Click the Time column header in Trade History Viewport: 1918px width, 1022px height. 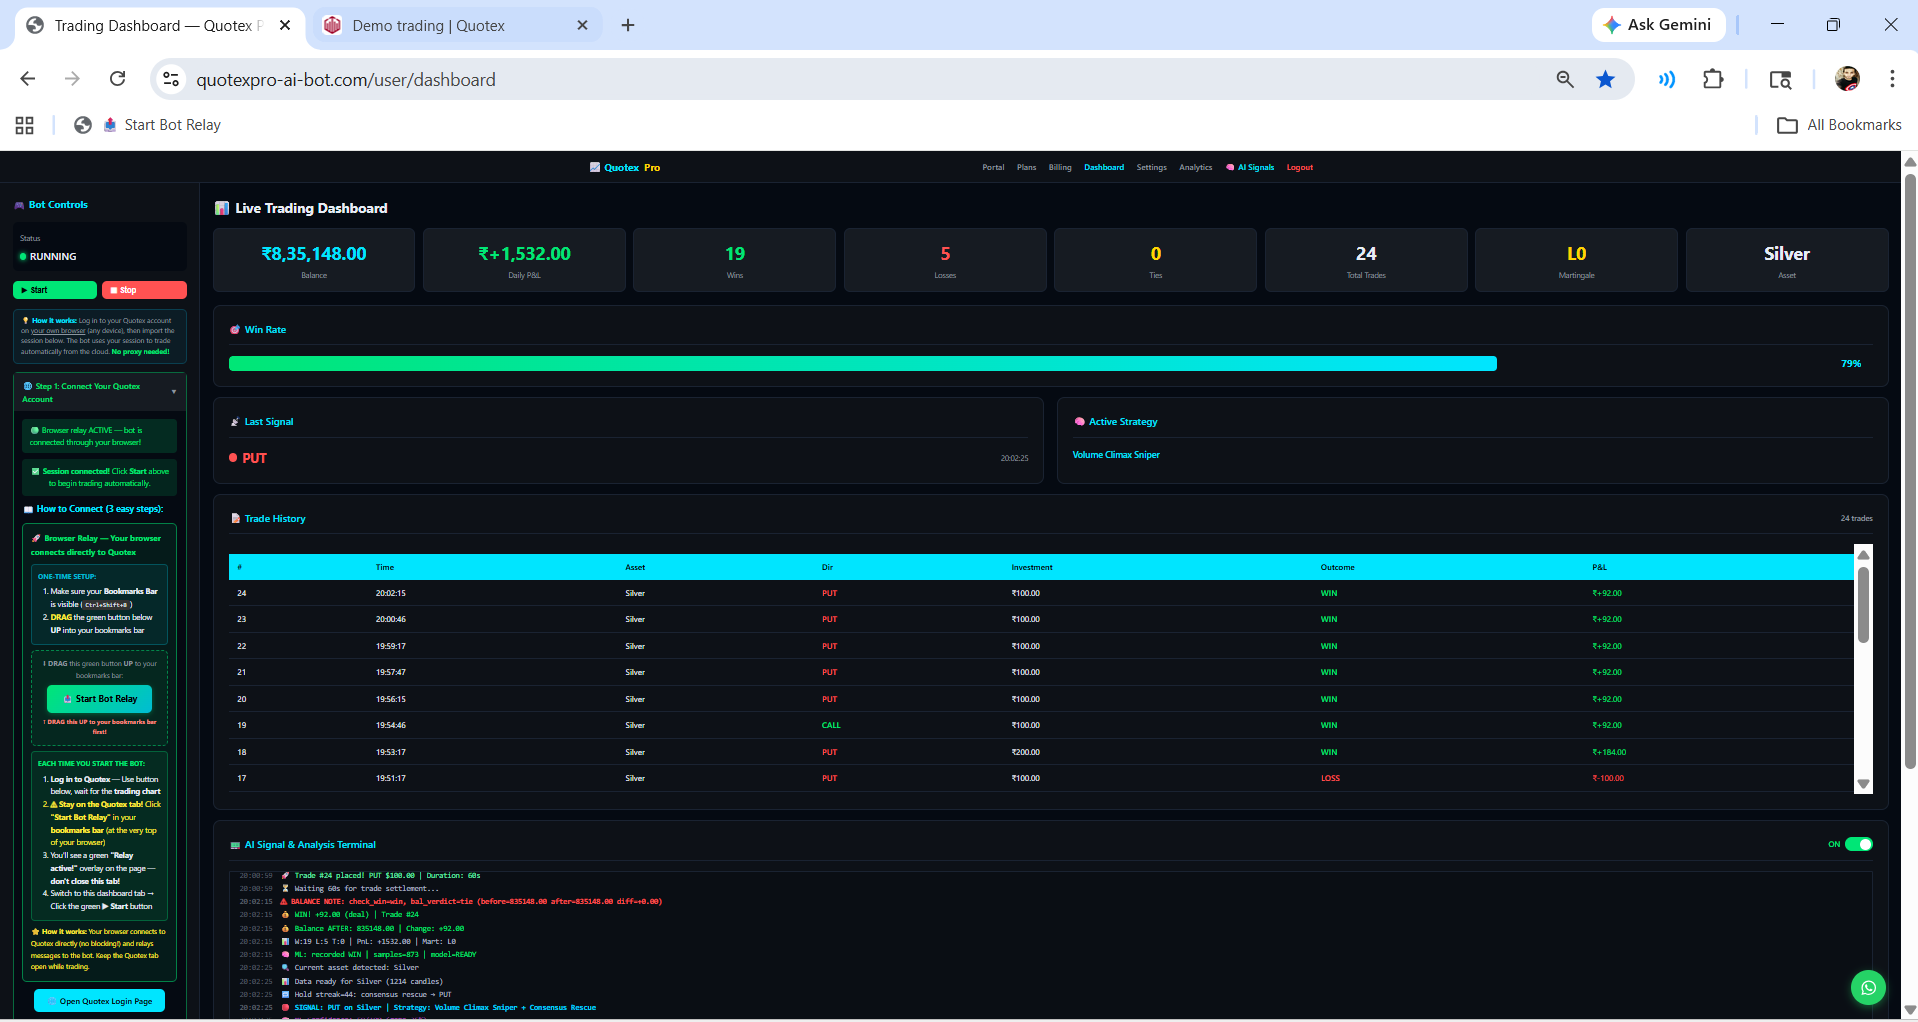point(385,567)
